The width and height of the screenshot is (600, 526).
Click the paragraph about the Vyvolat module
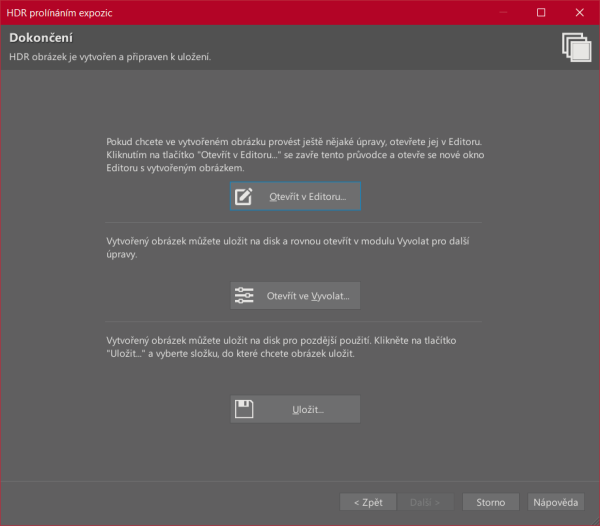click(298, 248)
